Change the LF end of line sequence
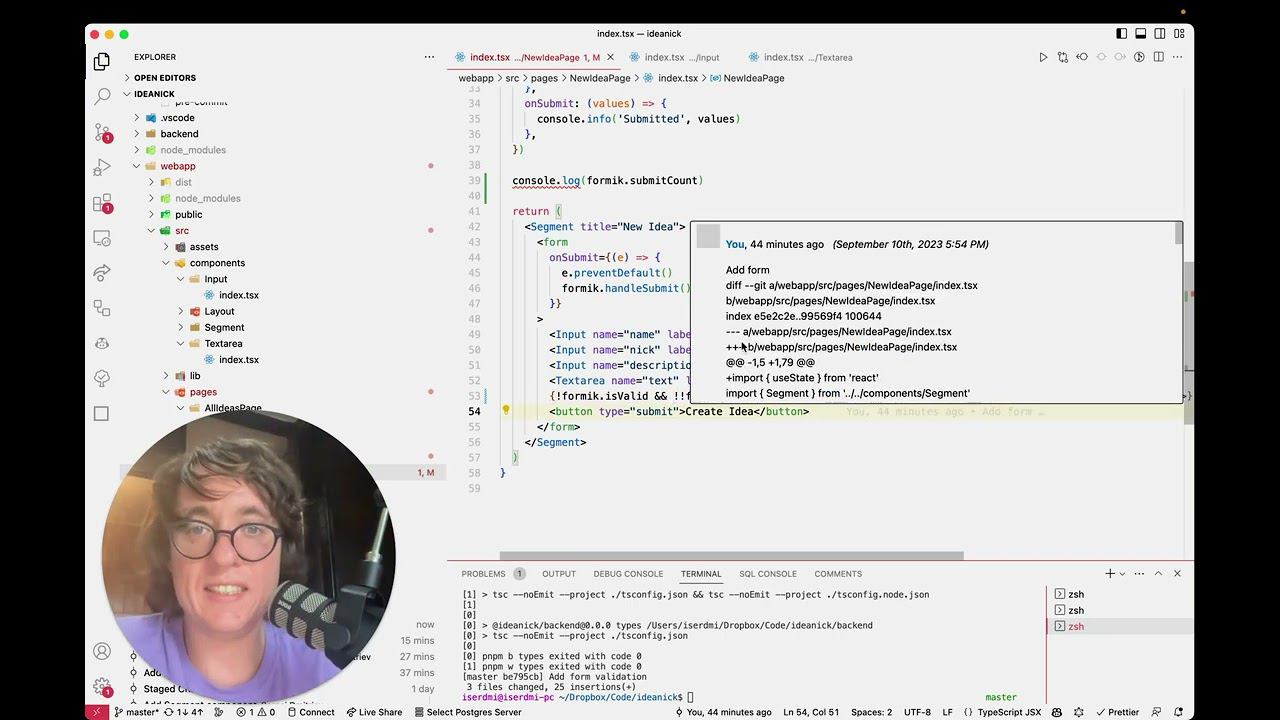This screenshot has height=720, width=1280. tap(947, 712)
